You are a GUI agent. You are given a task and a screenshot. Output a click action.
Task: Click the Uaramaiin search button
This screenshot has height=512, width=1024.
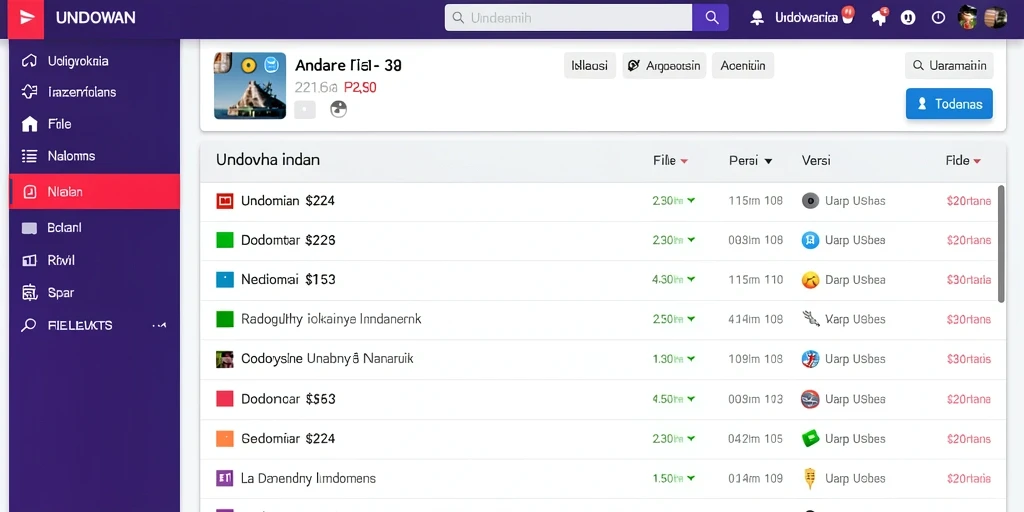point(950,65)
